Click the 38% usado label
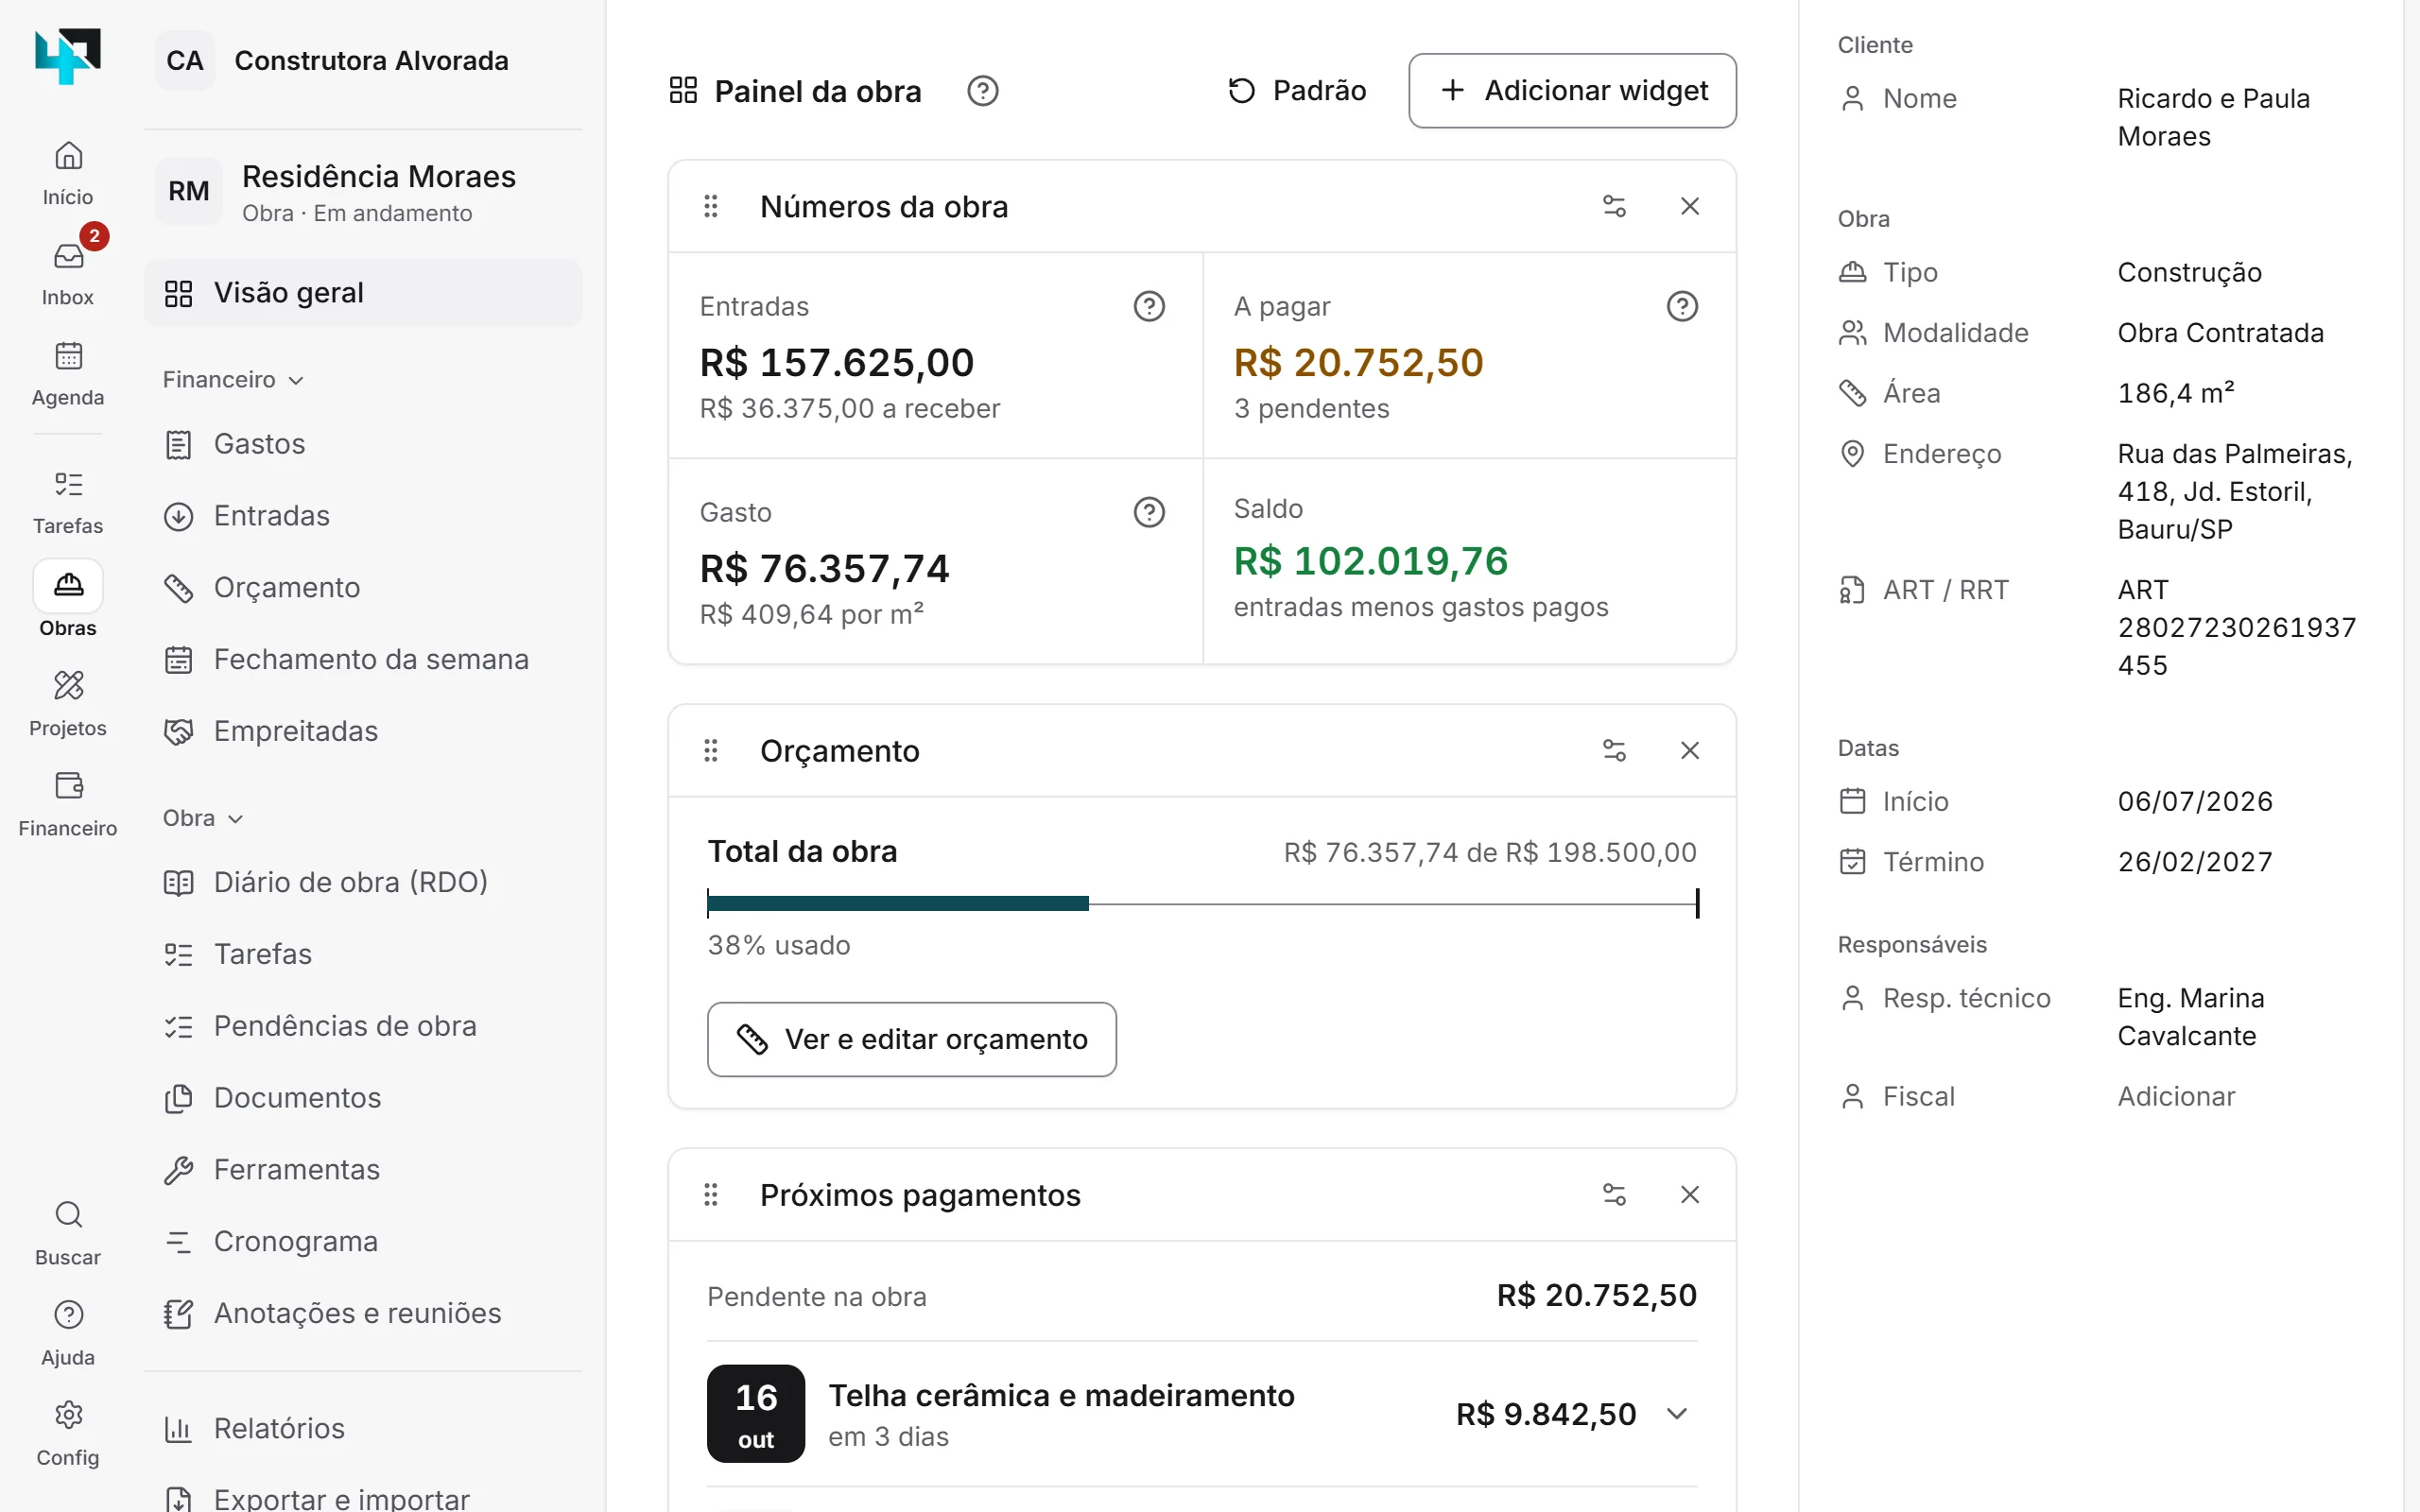Image resolution: width=2420 pixels, height=1512 pixels. (x=779, y=945)
